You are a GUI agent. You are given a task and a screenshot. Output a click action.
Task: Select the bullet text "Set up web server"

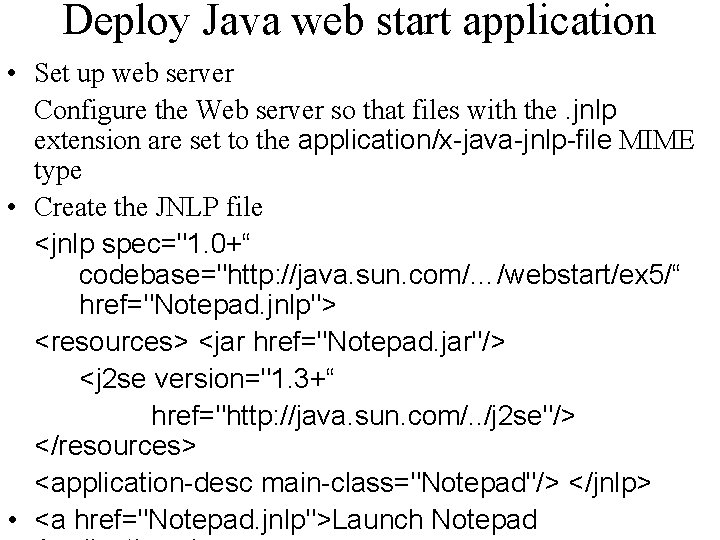[x=134, y=73]
